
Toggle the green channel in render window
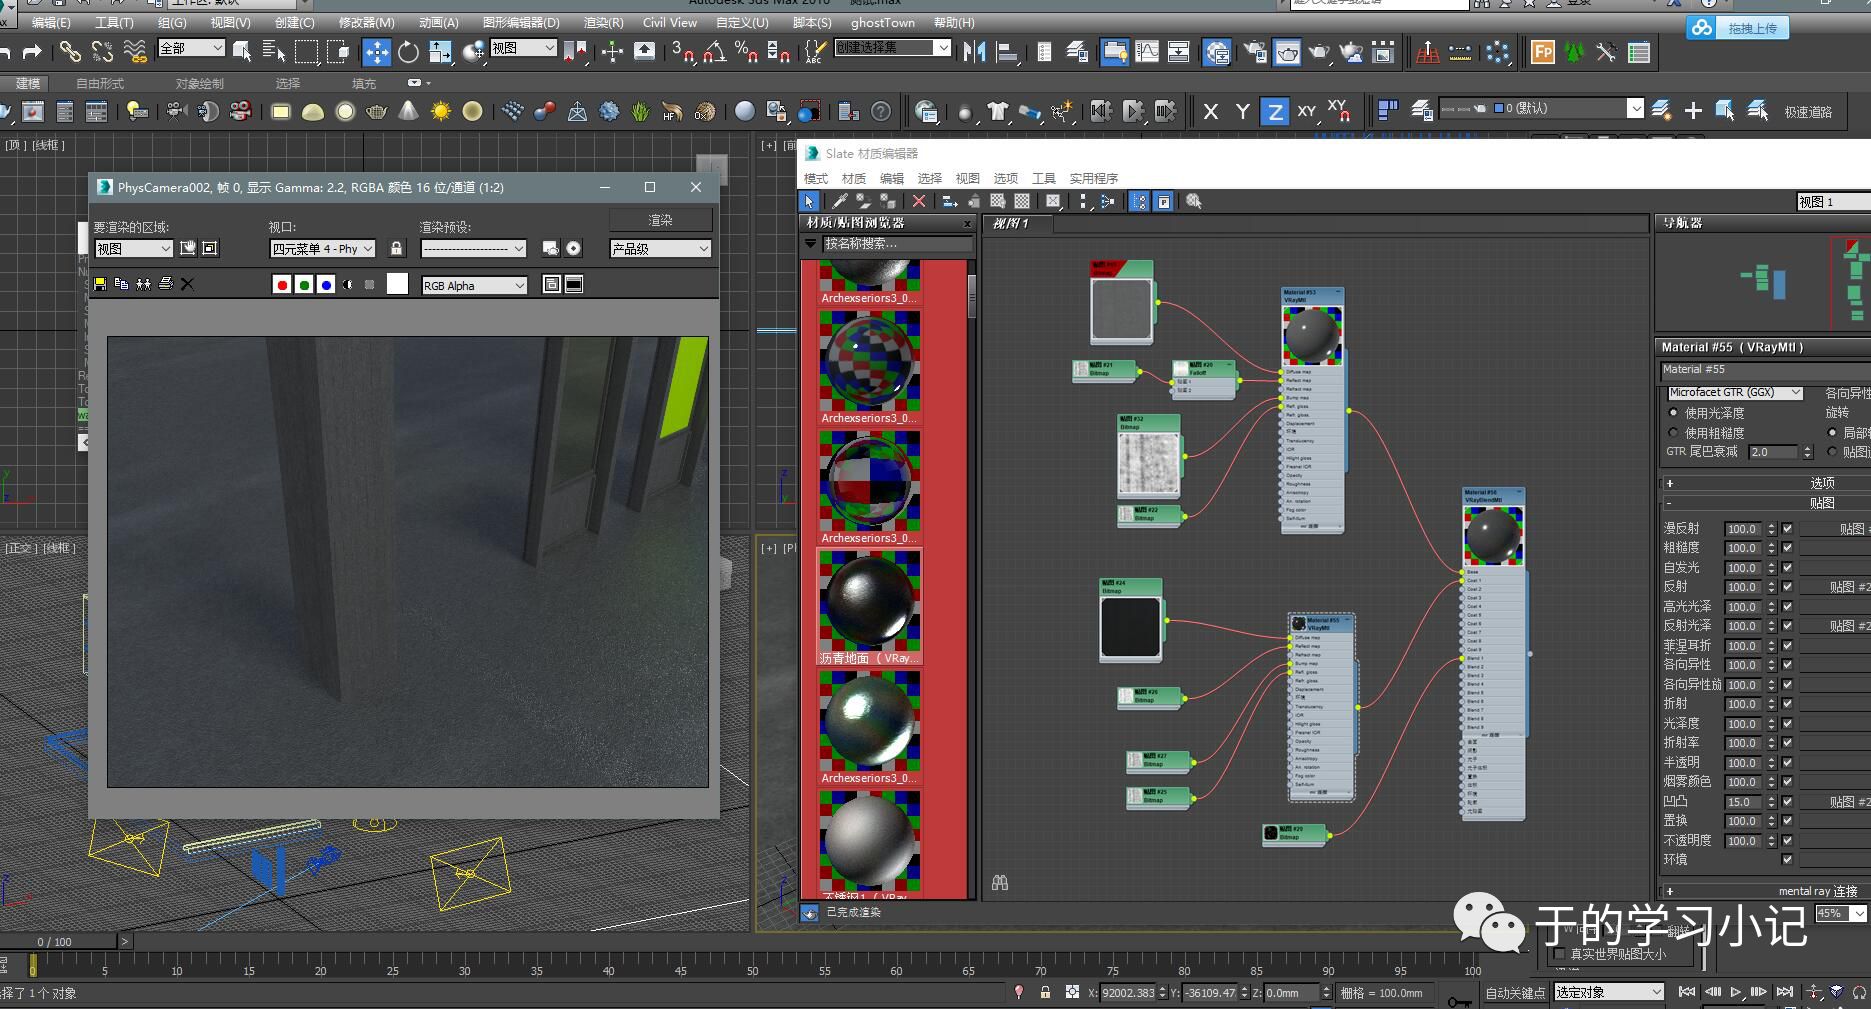(304, 285)
